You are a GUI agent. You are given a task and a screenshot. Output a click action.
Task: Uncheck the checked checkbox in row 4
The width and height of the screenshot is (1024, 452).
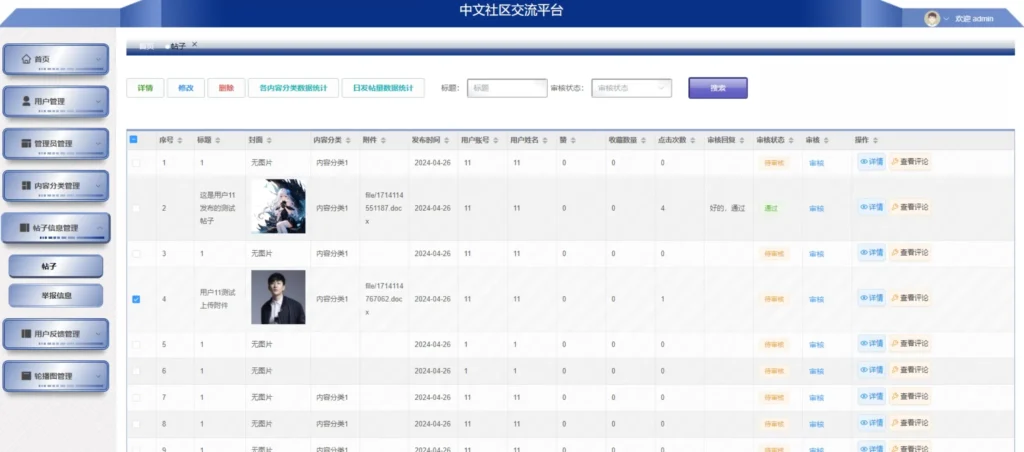[x=136, y=299]
